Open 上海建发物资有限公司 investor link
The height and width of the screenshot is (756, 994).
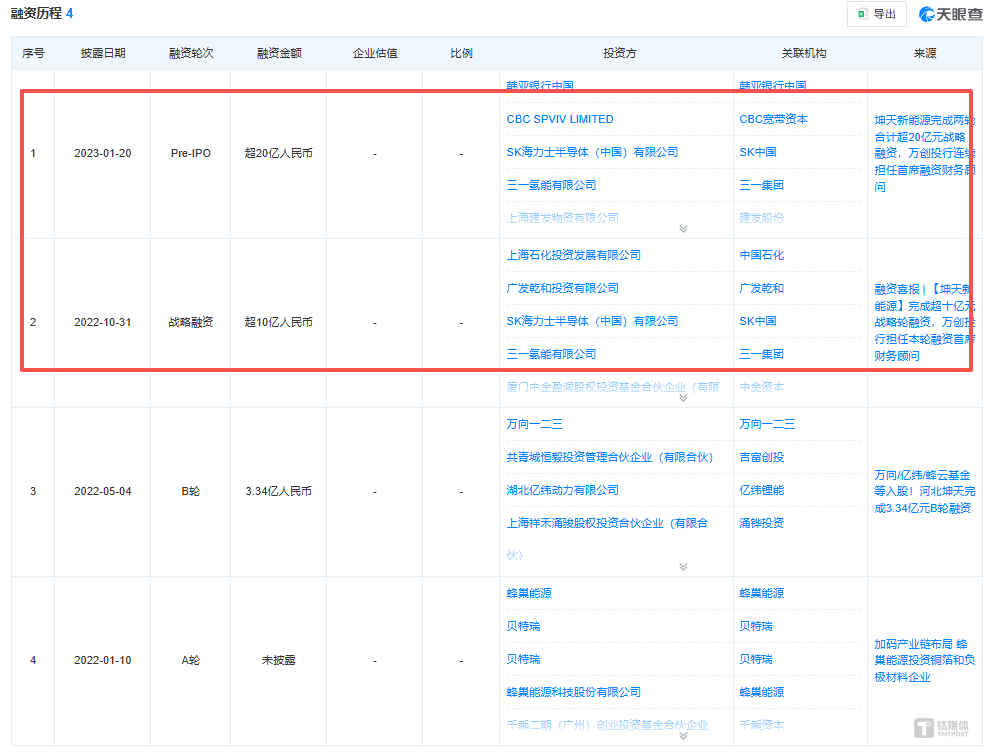tap(562, 218)
